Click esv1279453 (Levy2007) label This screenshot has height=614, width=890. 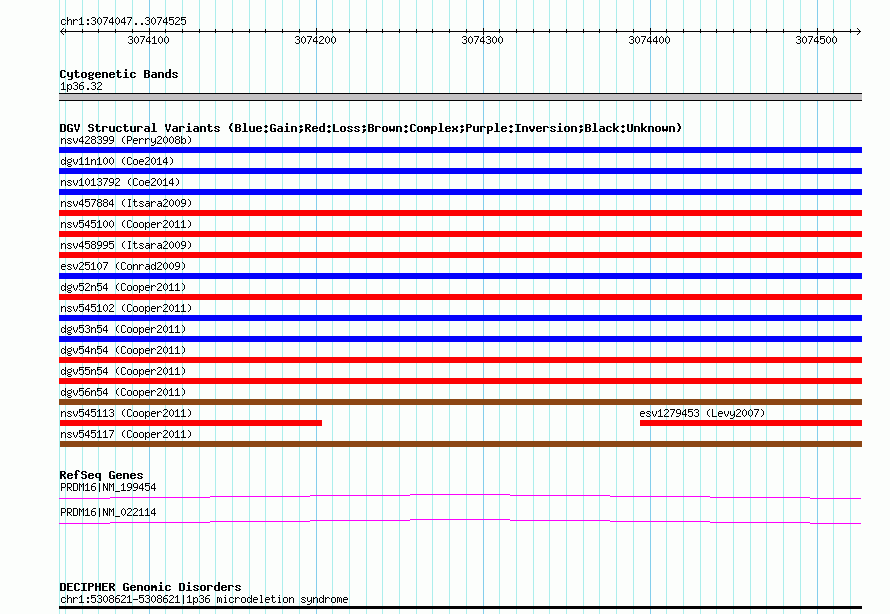[702, 413]
